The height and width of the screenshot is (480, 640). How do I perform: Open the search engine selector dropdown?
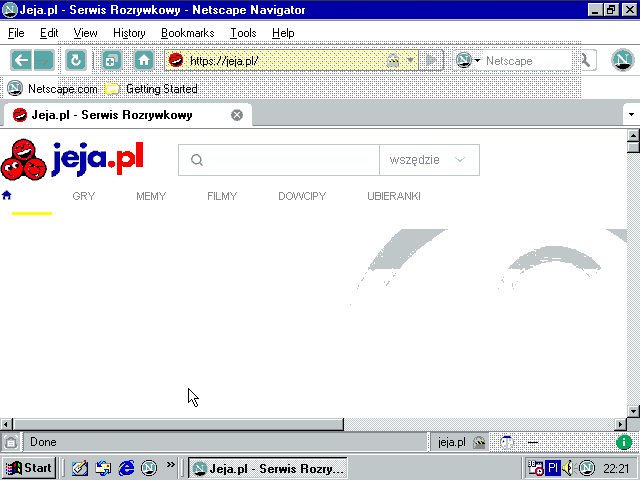pos(468,60)
